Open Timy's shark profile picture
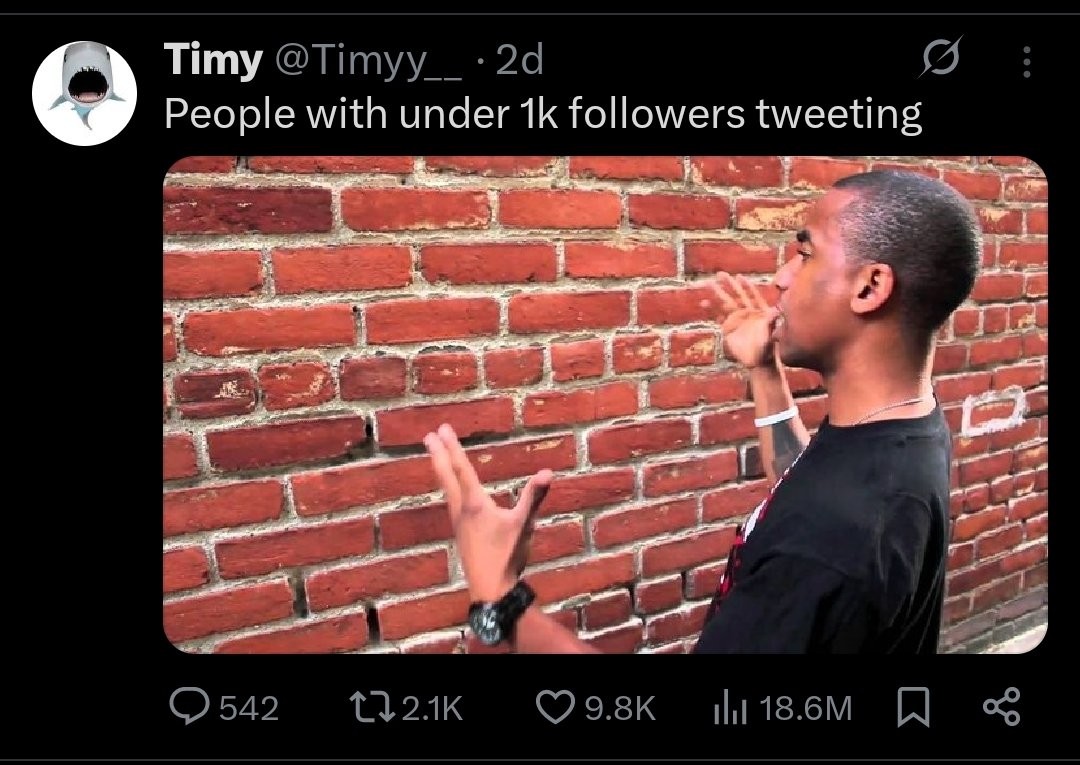This screenshot has width=1080, height=765. 84,93
